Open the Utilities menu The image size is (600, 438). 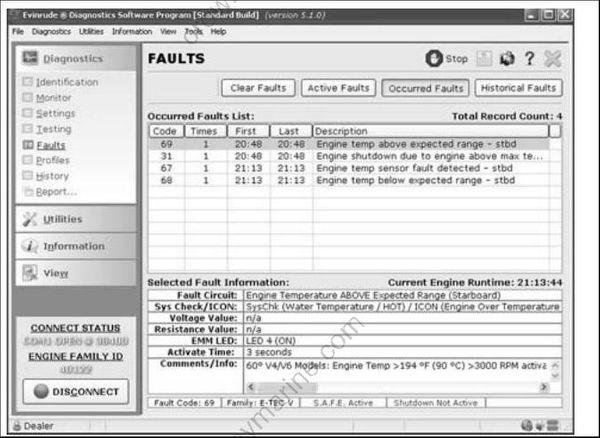pyautogui.click(x=91, y=32)
